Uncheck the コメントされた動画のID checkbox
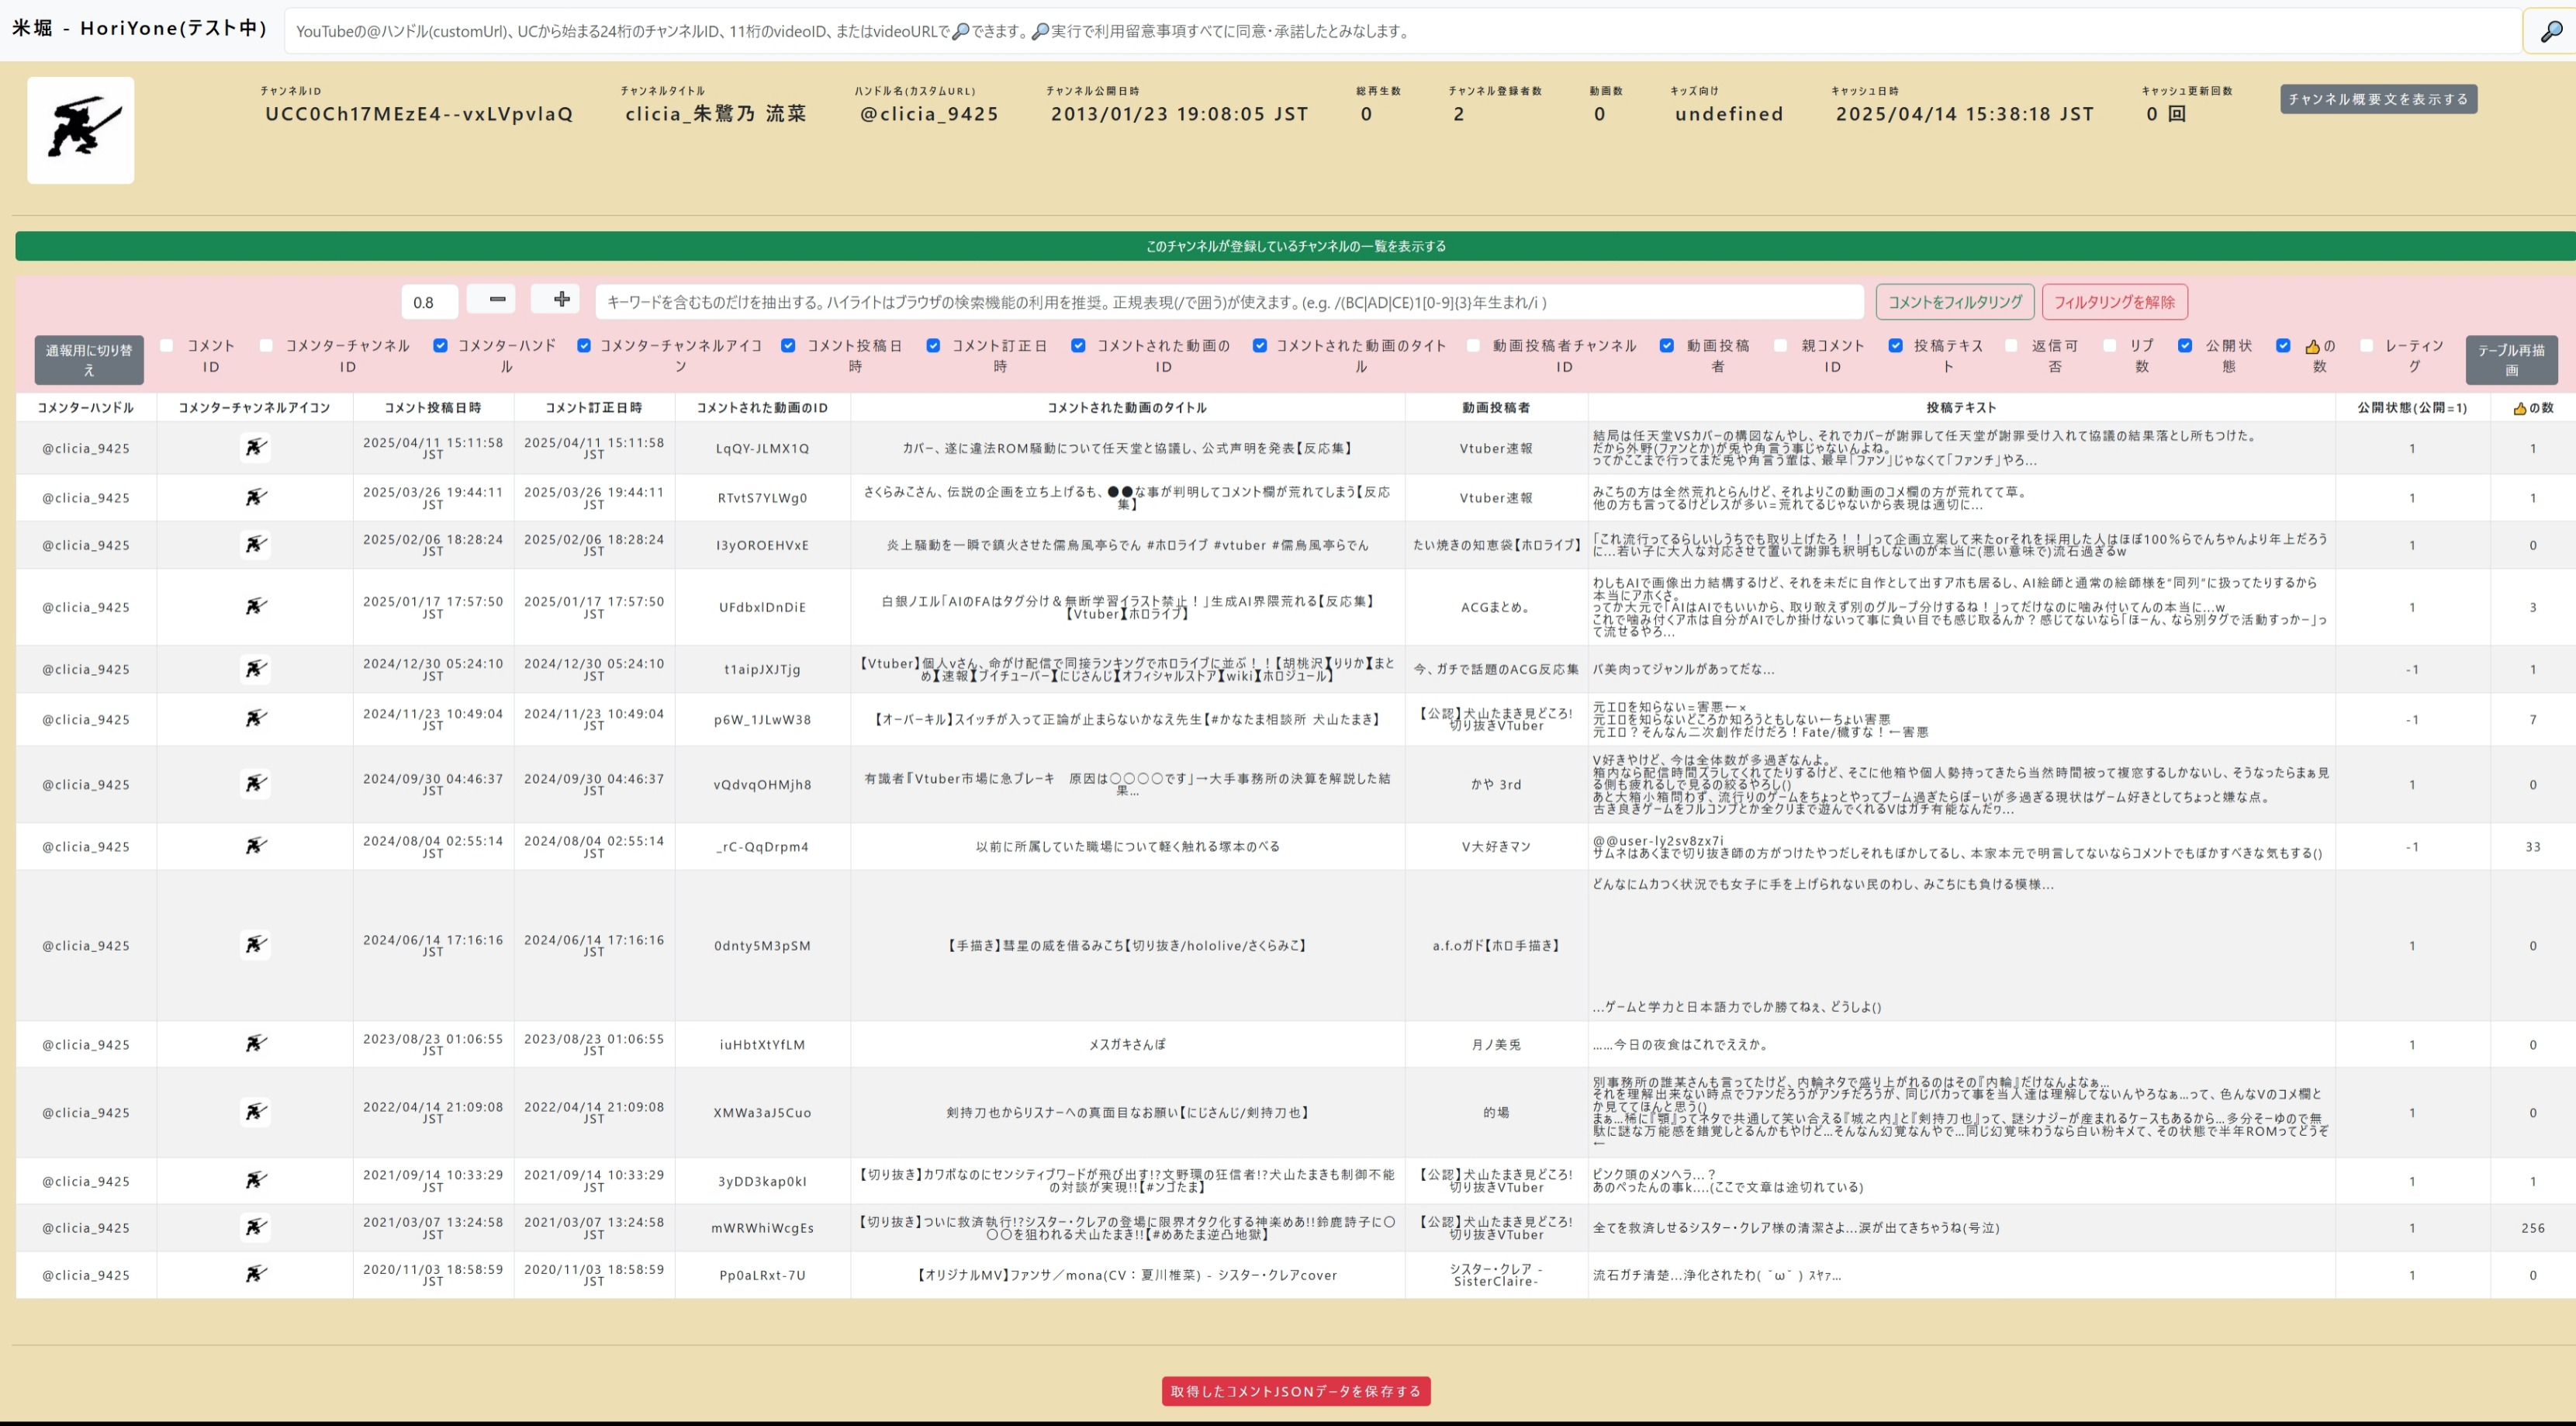The width and height of the screenshot is (2576, 1426). 1078,345
